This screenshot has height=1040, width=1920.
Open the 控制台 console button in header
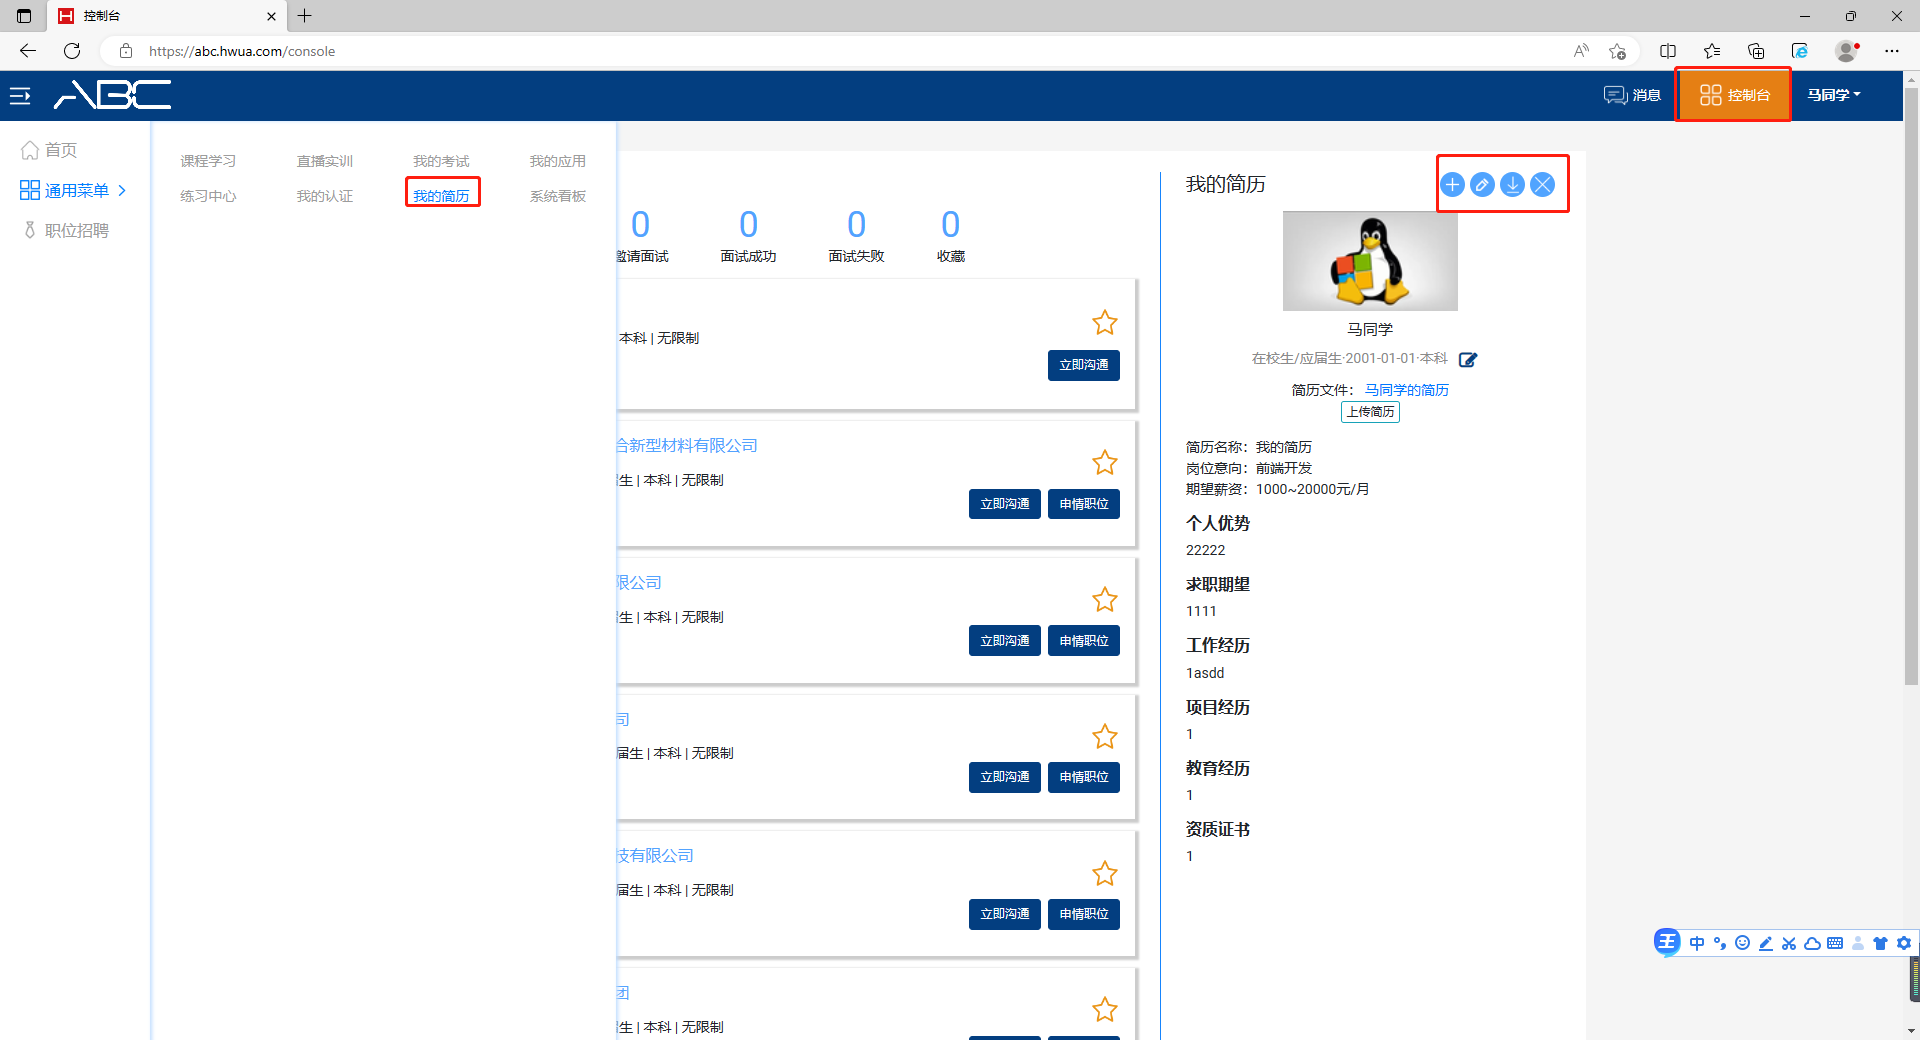[1734, 95]
